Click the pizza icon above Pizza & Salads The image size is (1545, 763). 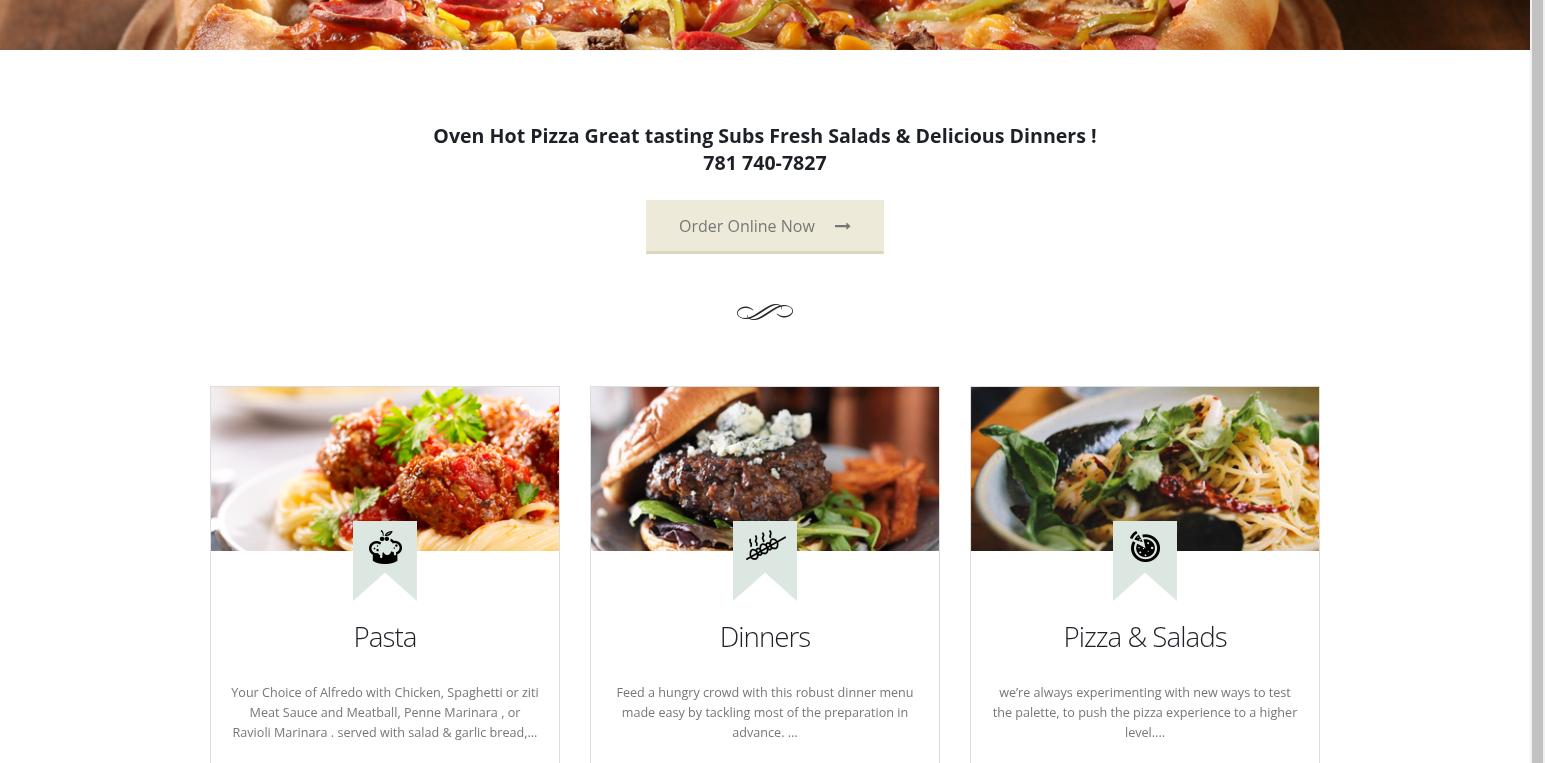coord(1145,547)
